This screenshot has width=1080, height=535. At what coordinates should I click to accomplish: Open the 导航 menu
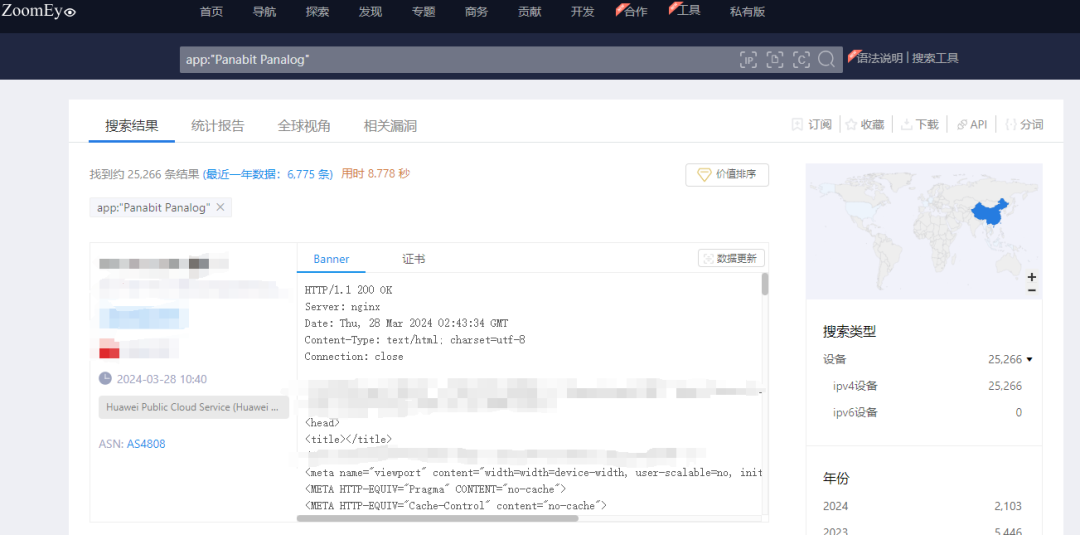point(264,12)
